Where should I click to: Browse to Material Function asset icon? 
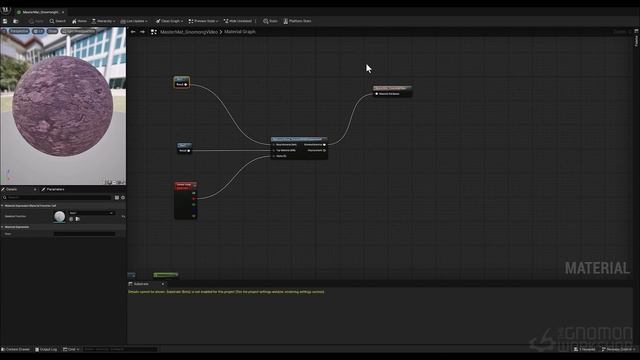pos(78,219)
